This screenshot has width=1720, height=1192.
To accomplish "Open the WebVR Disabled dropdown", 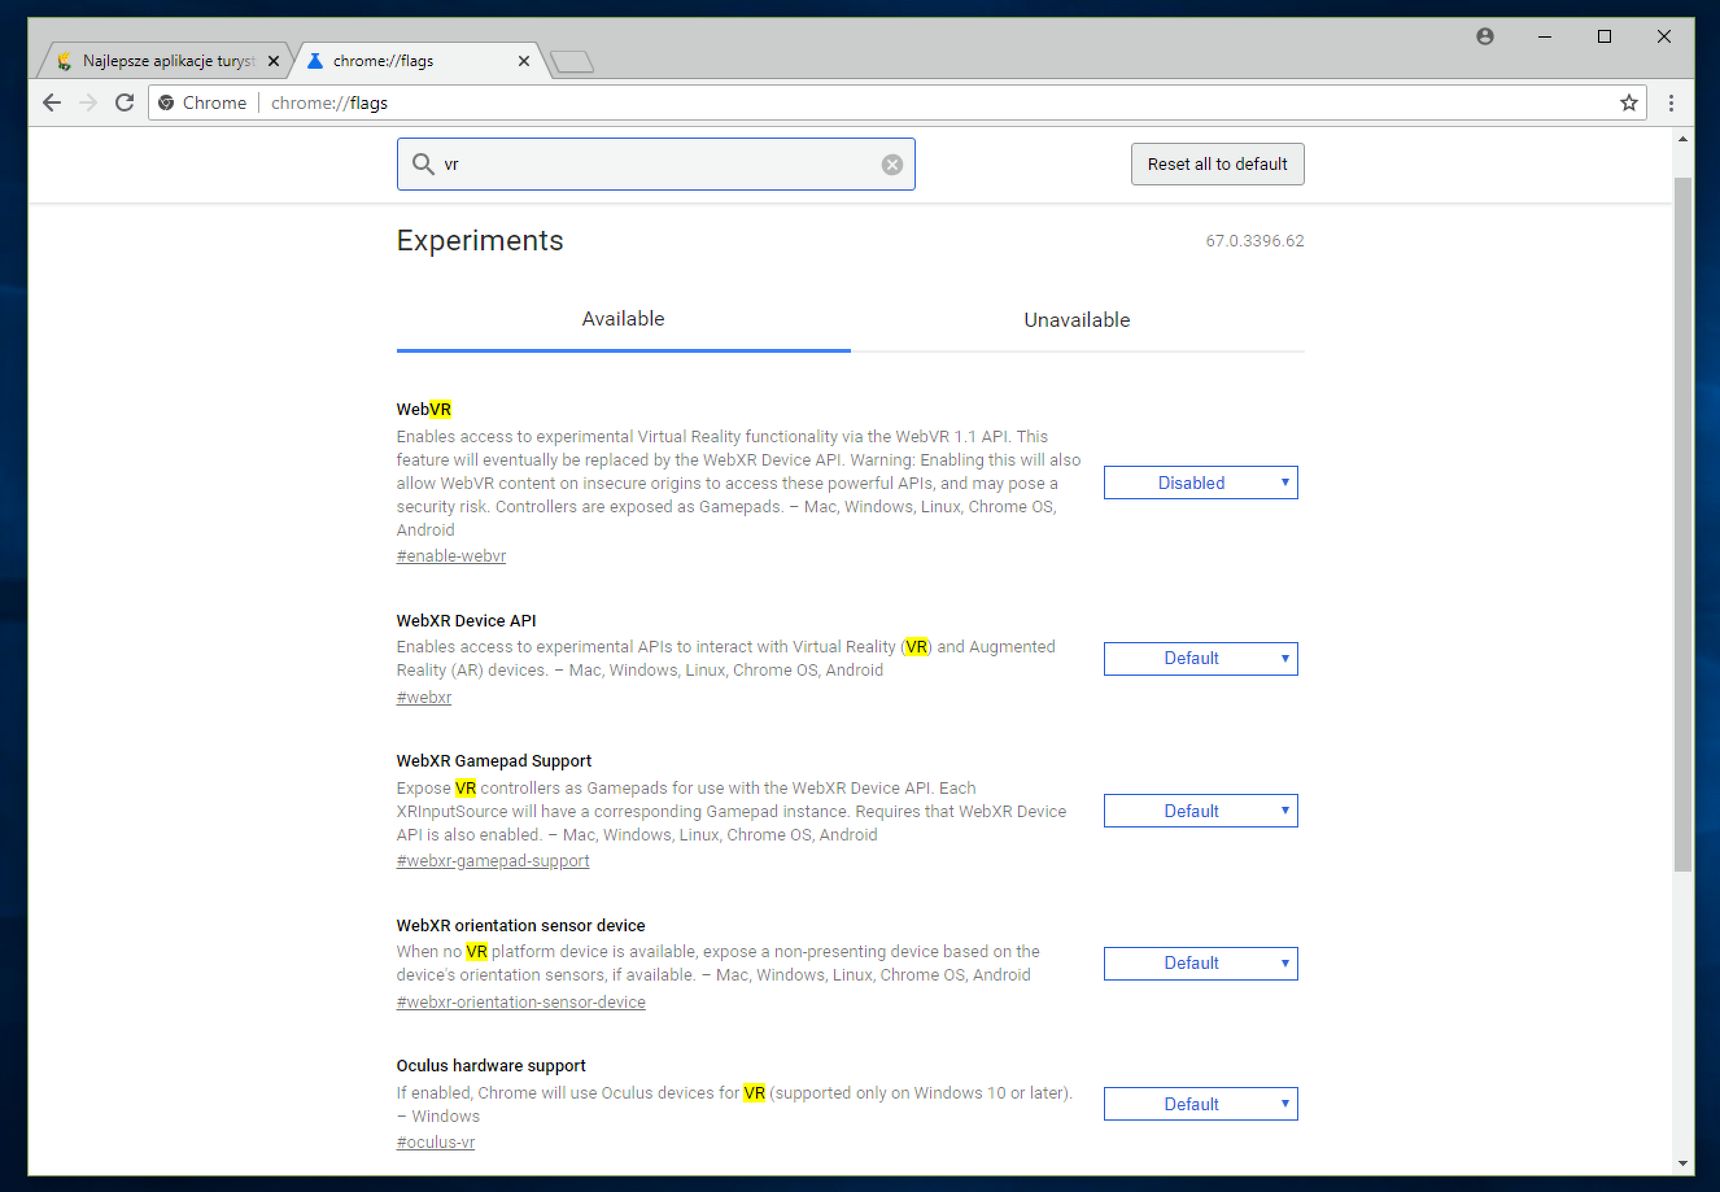I will (x=1200, y=483).
